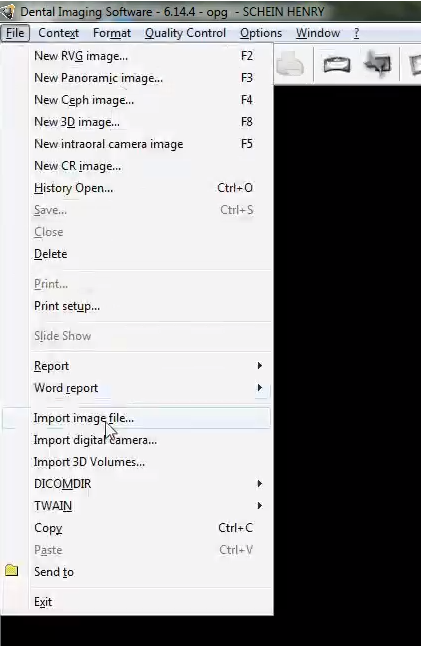Image resolution: width=421 pixels, height=646 pixels.
Task: Expand the TWAIN submenu arrow
Action: tap(260, 505)
